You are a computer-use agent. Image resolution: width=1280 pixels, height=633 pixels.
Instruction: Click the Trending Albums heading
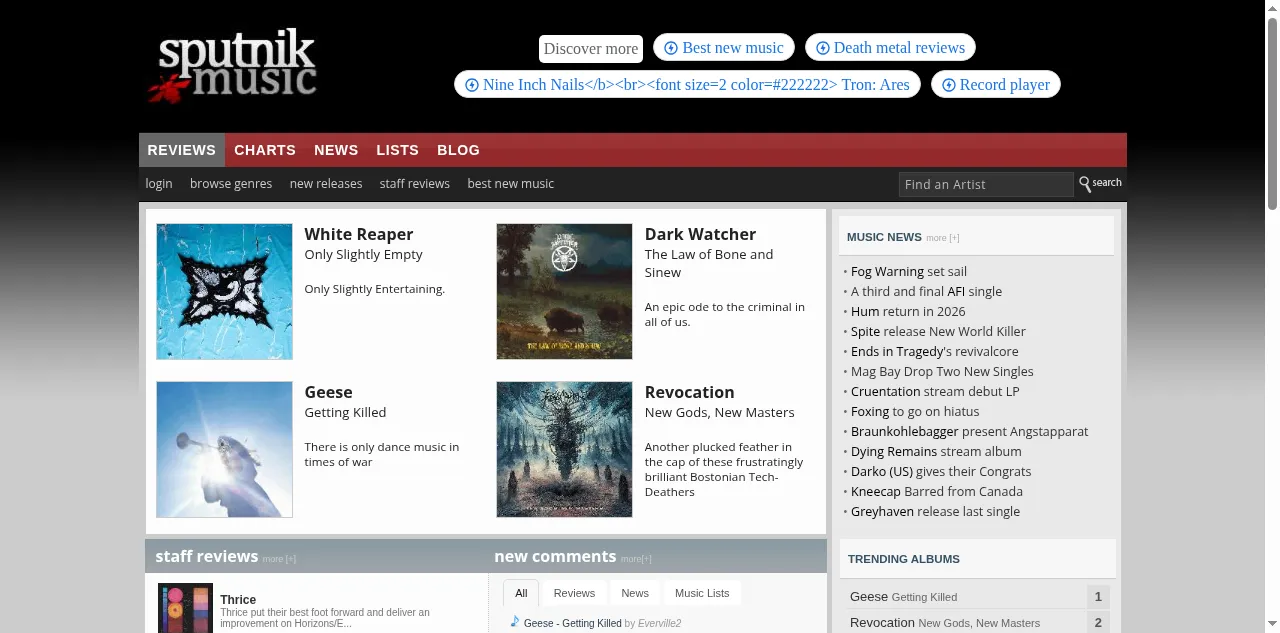904,559
